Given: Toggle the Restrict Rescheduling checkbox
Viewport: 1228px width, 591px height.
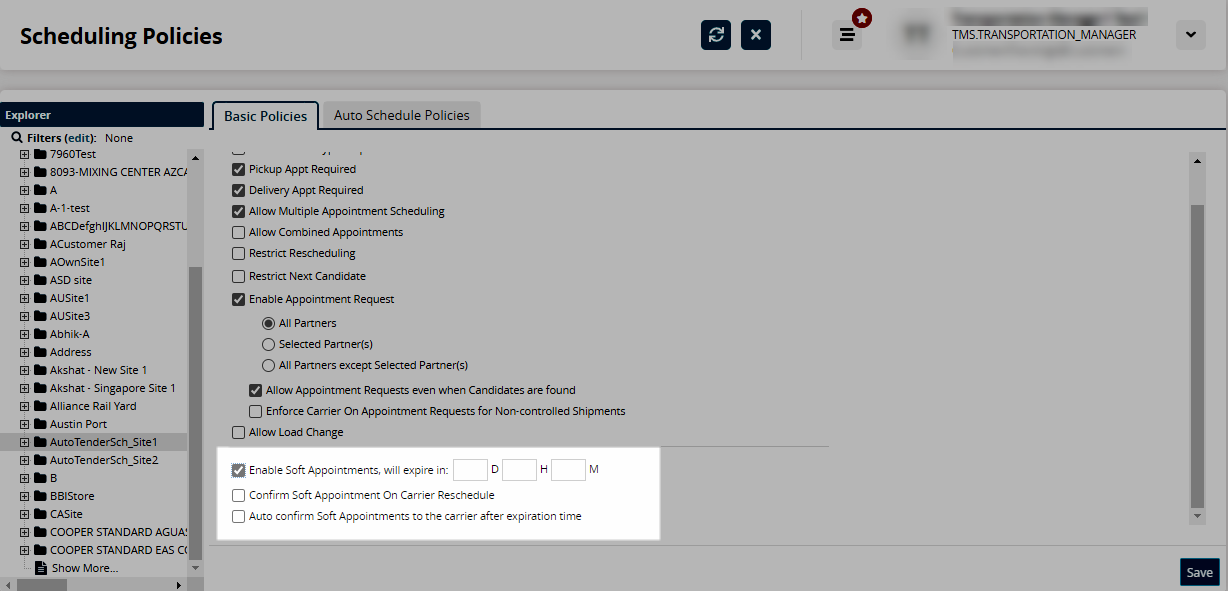Looking at the screenshot, I should click(238, 253).
